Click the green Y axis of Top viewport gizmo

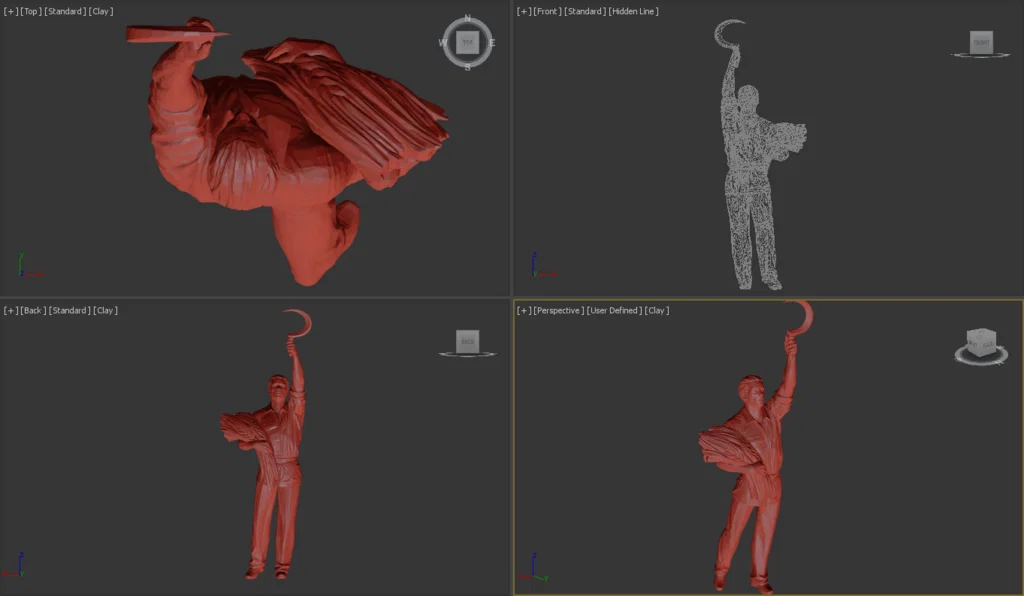point(20,260)
